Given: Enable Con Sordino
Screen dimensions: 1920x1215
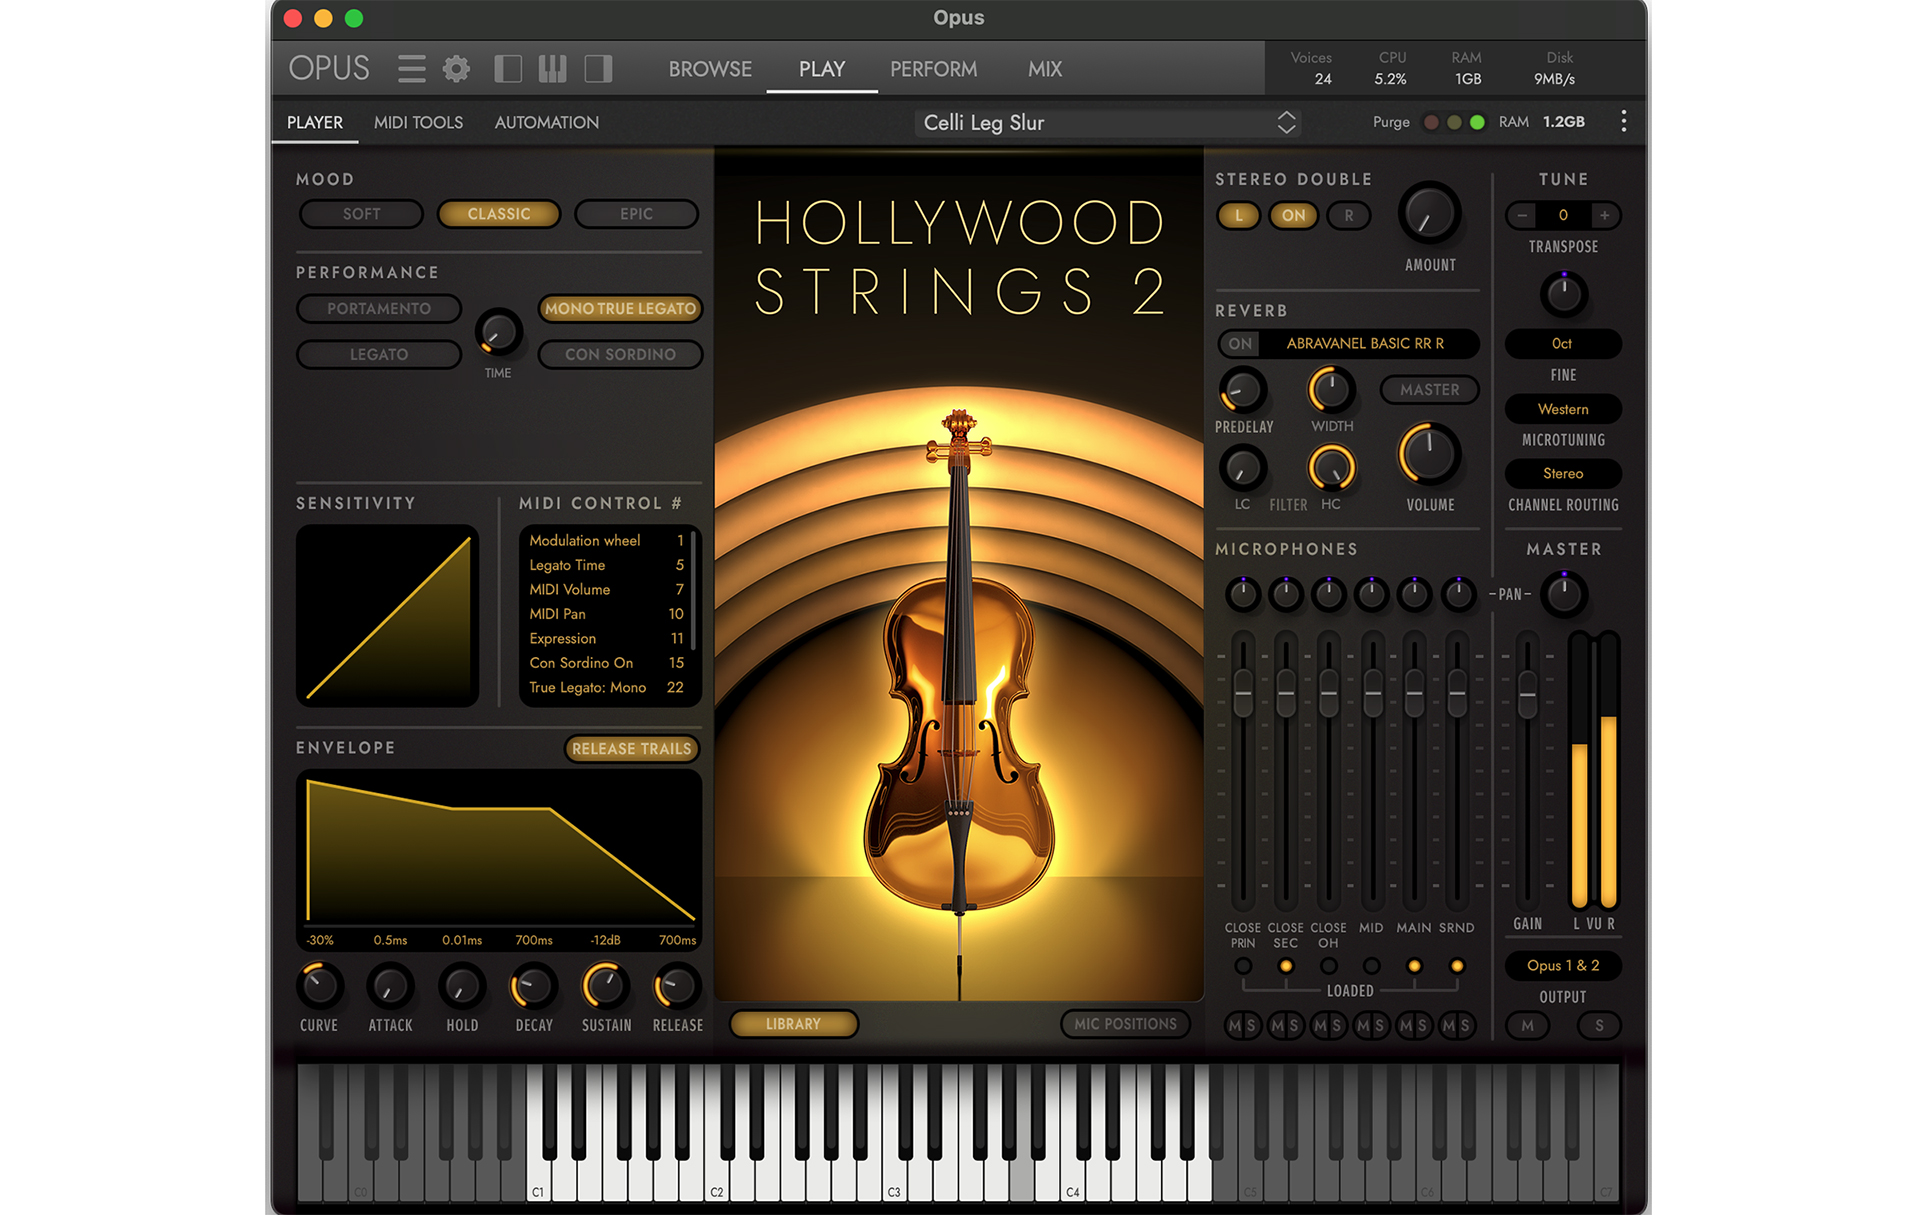Looking at the screenshot, I should point(620,355).
